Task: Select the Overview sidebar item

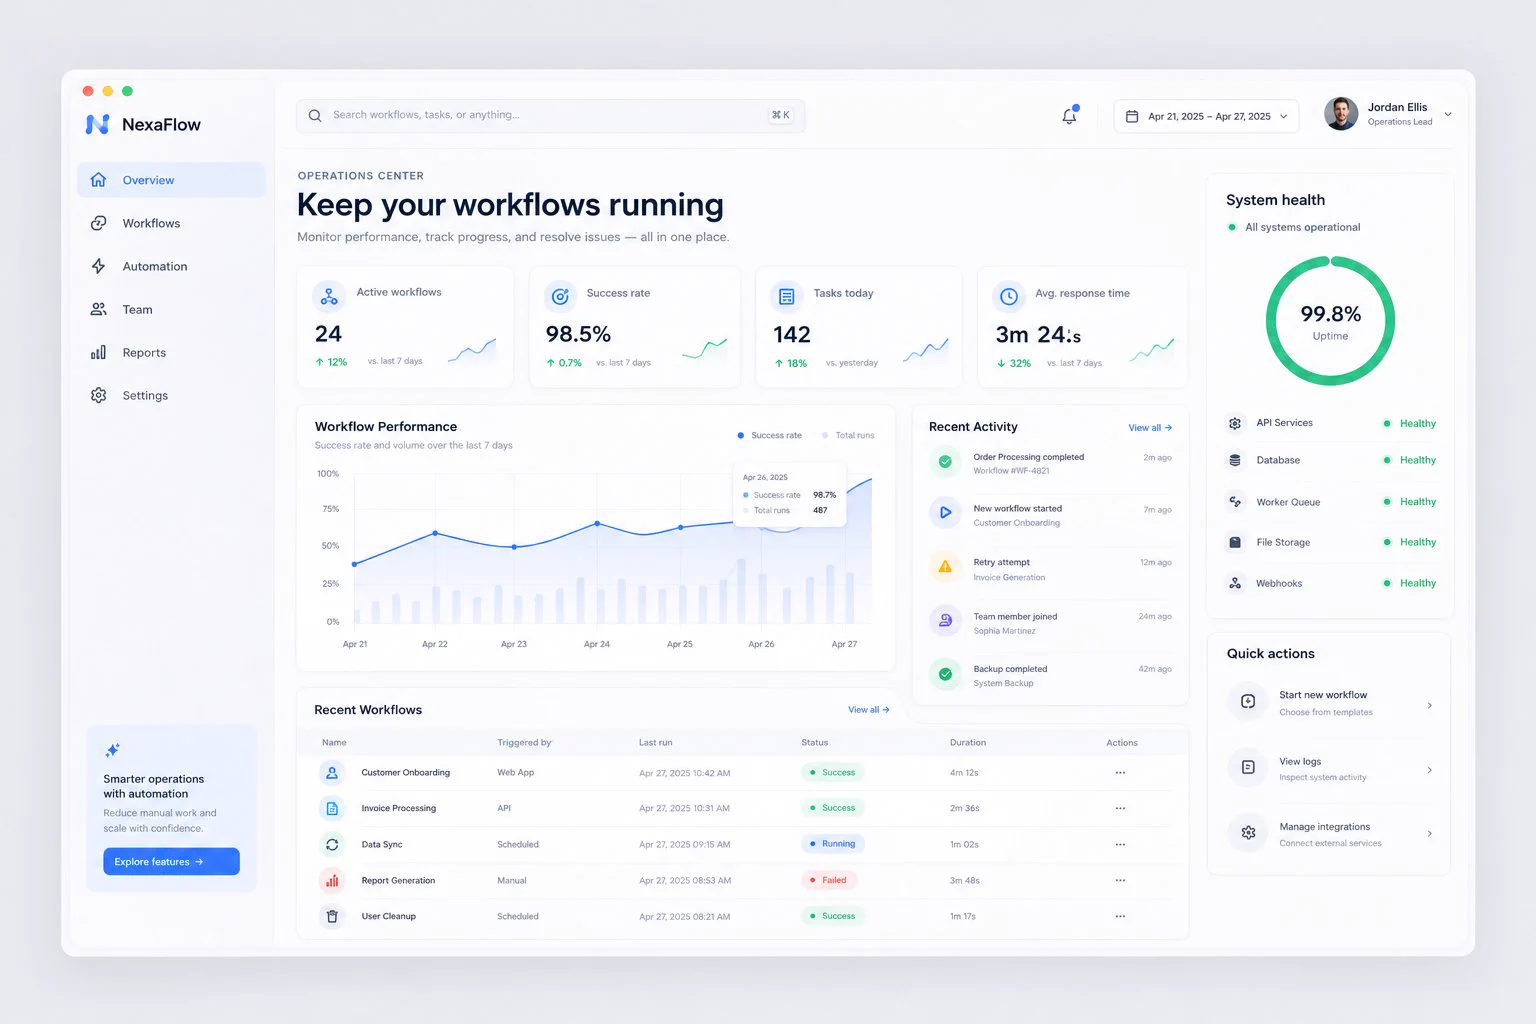Action: pos(171,180)
